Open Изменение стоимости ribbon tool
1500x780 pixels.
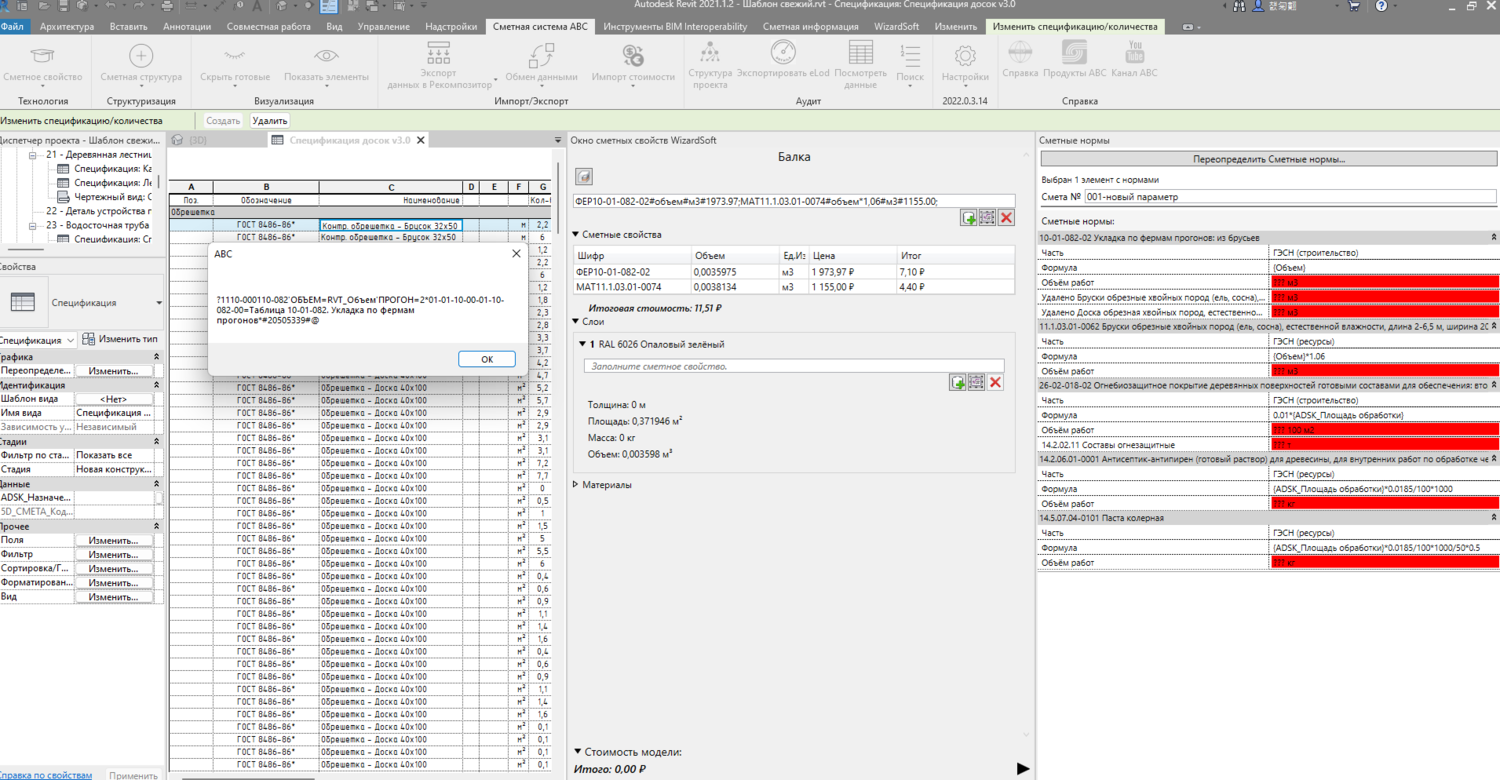click(x=632, y=57)
